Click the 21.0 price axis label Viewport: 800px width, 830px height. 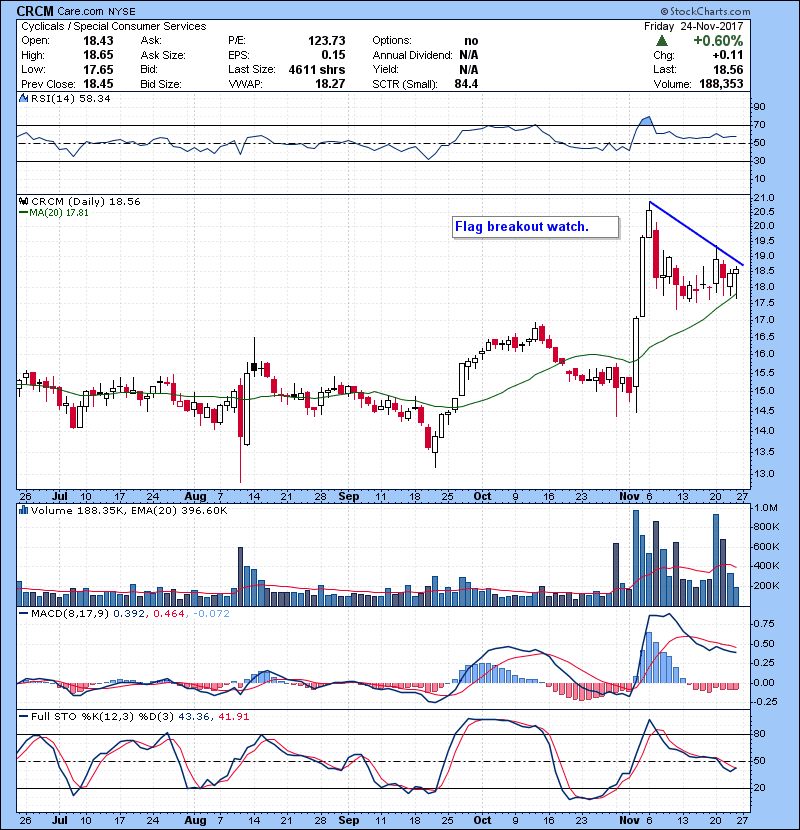click(x=764, y=198)
